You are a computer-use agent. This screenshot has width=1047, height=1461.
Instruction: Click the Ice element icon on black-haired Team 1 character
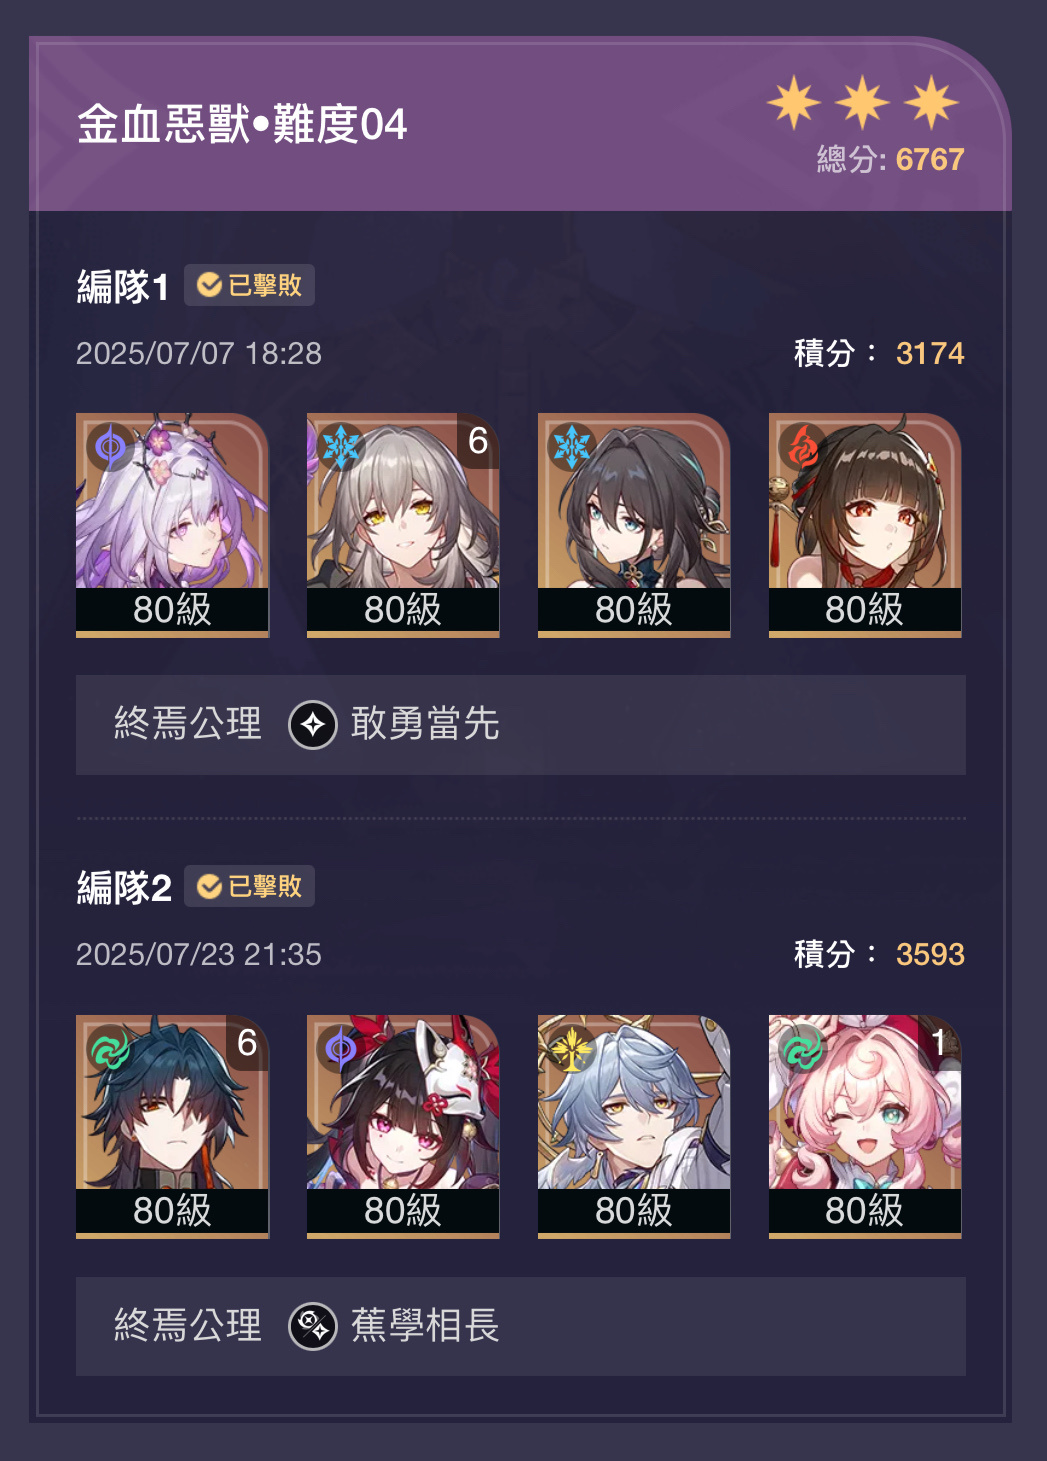point(572,446)
